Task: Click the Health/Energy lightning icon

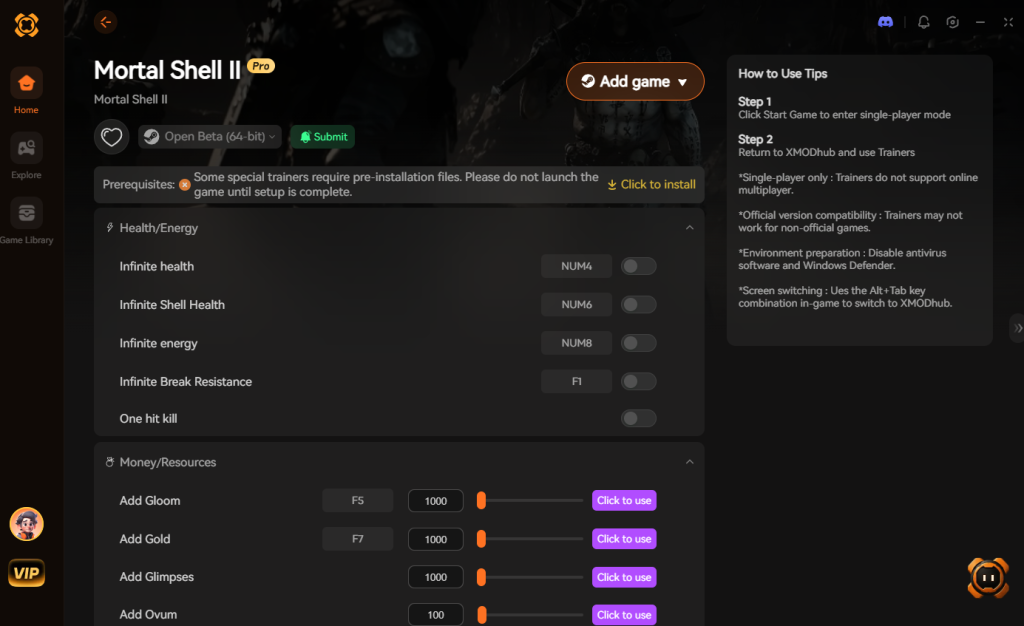Action: [110, 227]
